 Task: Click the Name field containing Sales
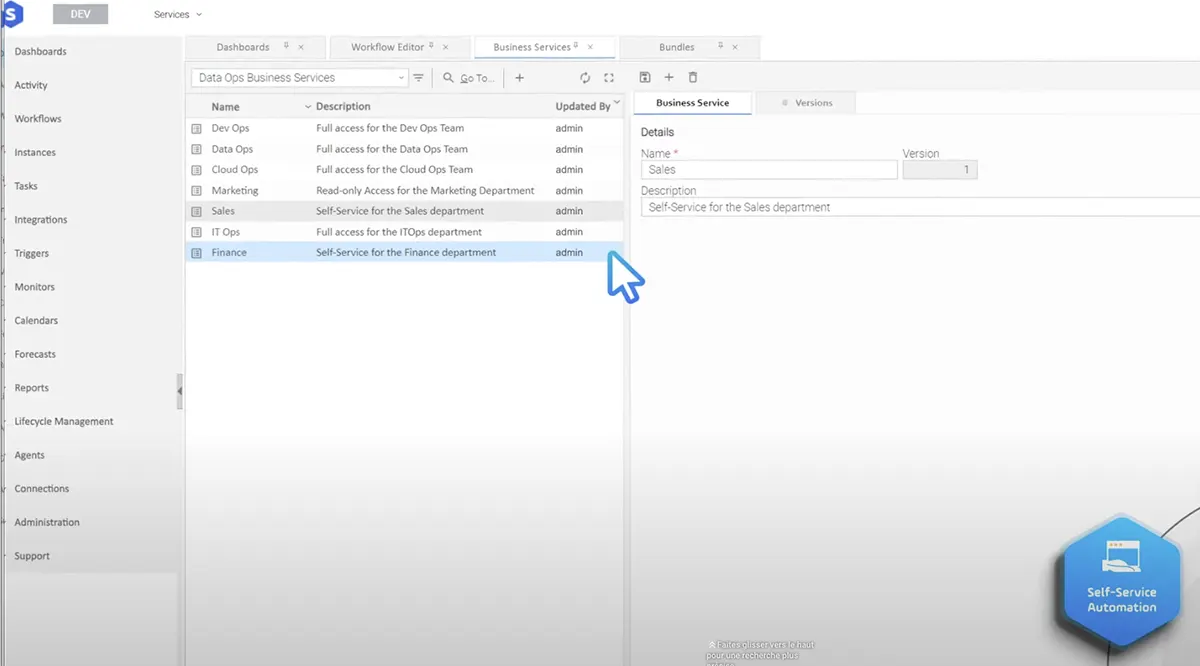coord(769,170)
